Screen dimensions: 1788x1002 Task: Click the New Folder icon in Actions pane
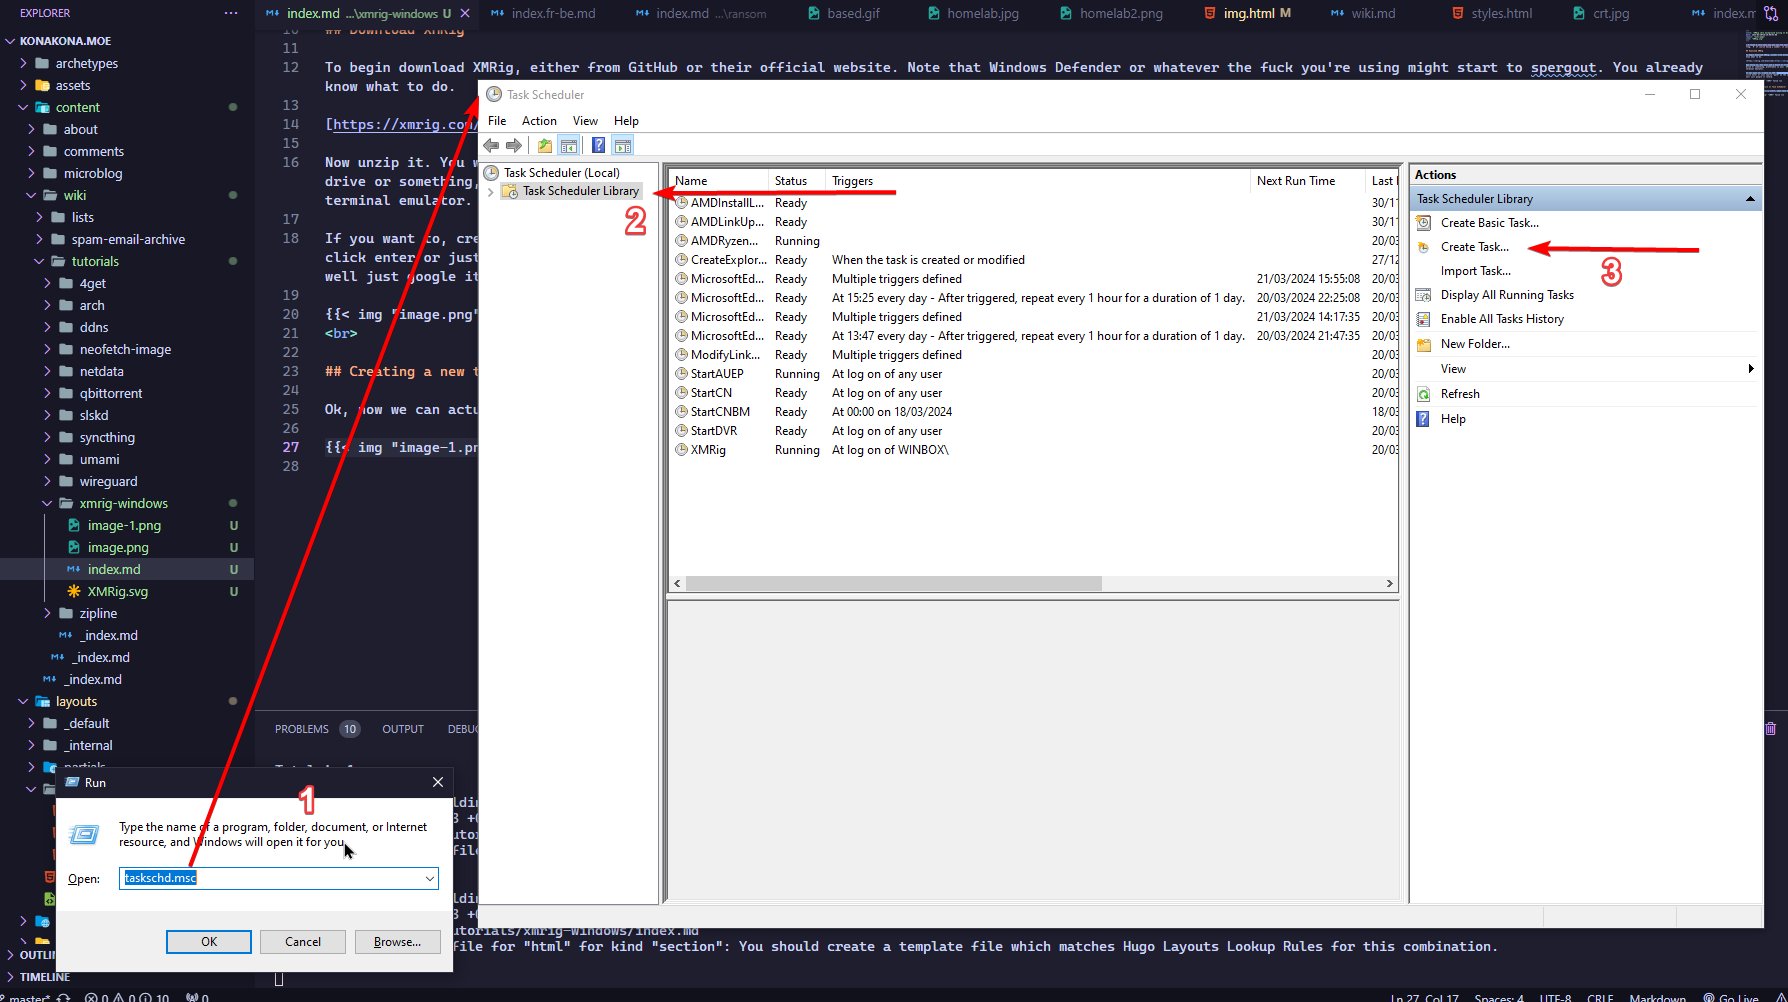click(x=1424, y=344)
